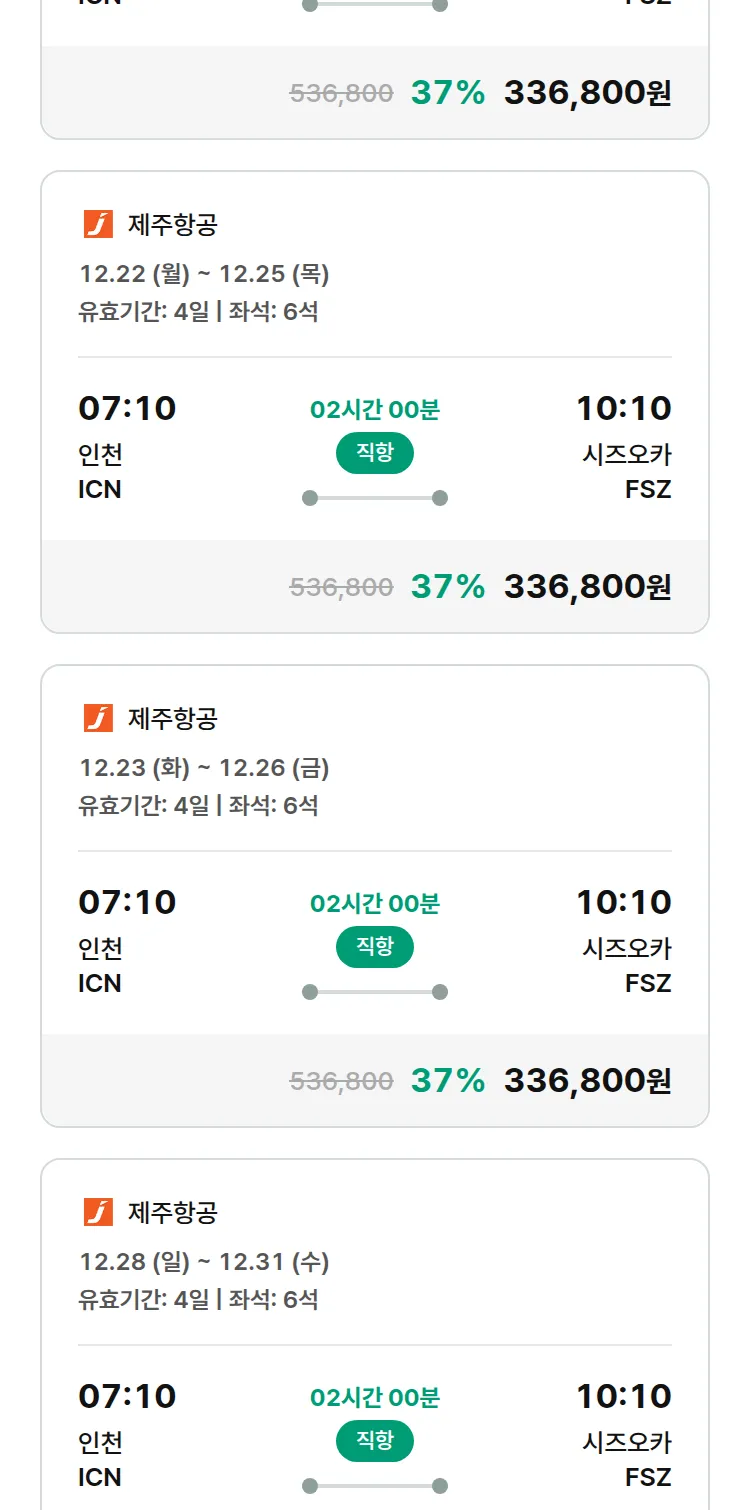Click the Jeju Air logo on the 12.22 flight
Image resolution: width=750 pixels, height=1510 pixels.
(98, 225)
